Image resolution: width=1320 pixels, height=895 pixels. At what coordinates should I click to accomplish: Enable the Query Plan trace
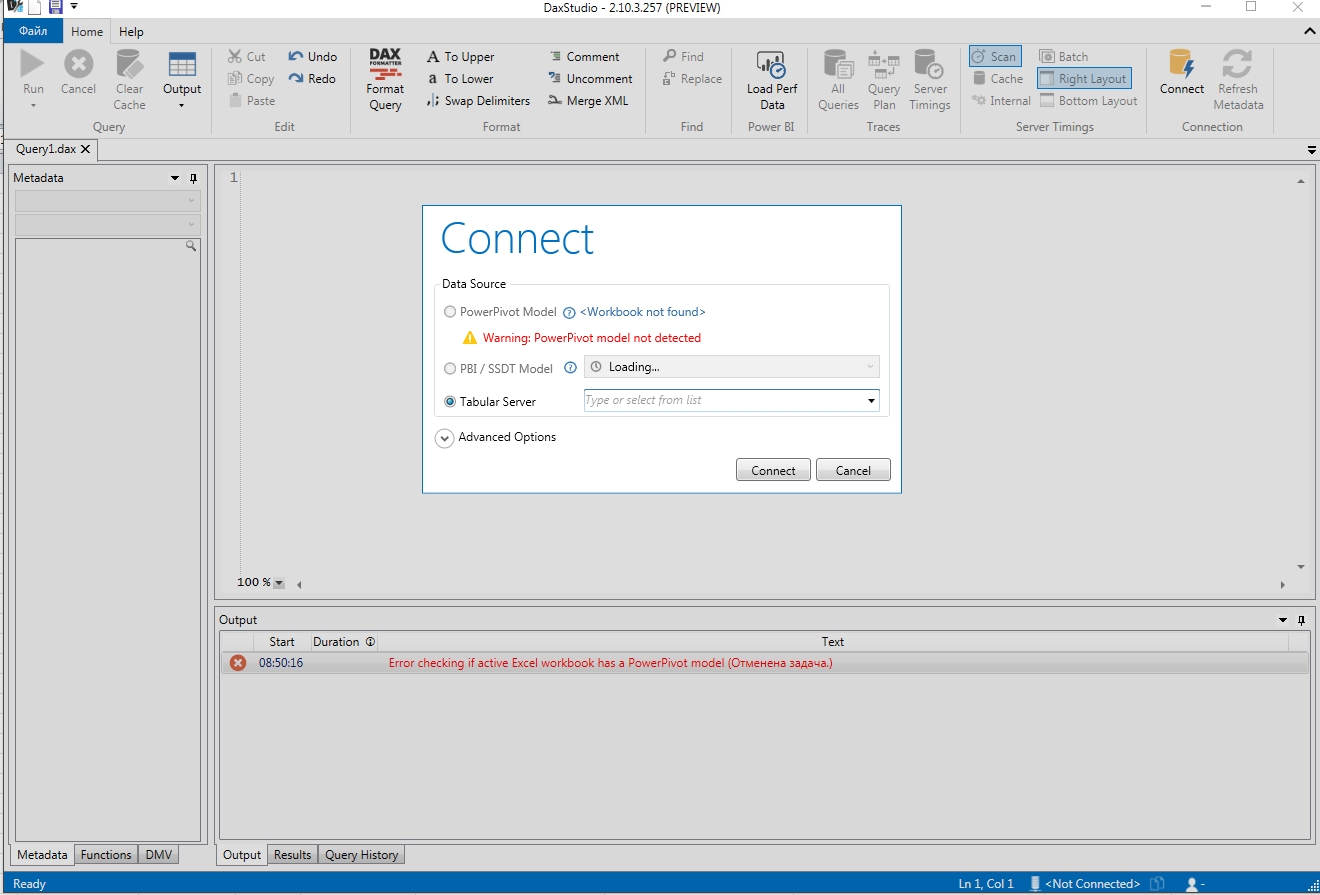click(884, 77)
